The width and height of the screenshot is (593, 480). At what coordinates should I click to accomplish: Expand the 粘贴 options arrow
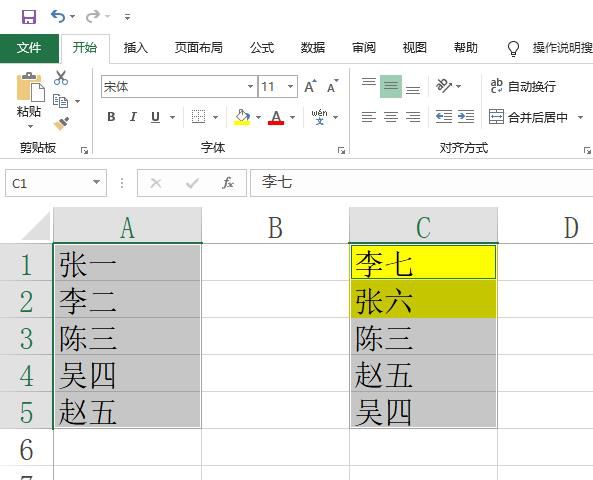30,126
